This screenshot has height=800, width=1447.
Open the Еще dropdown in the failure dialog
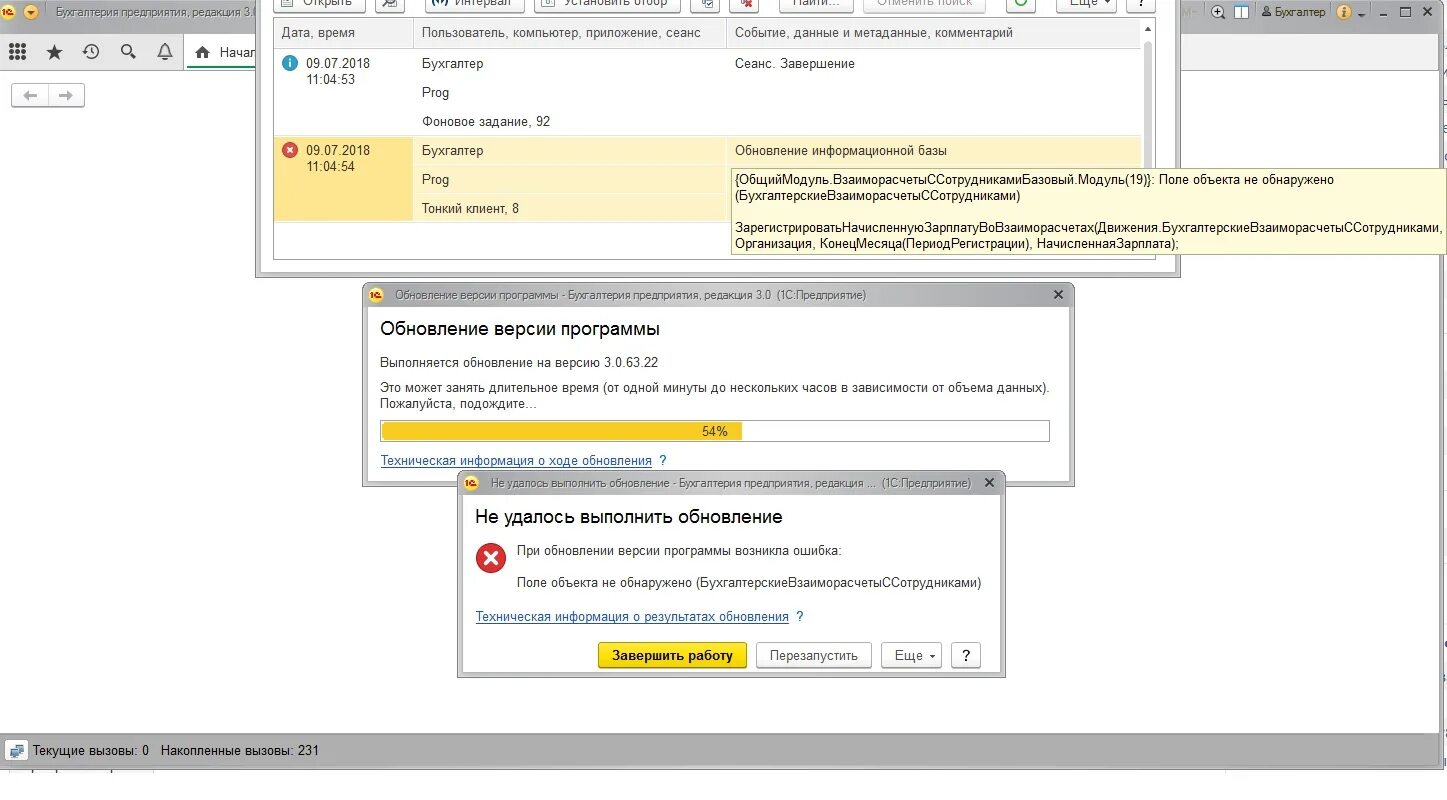911,655
